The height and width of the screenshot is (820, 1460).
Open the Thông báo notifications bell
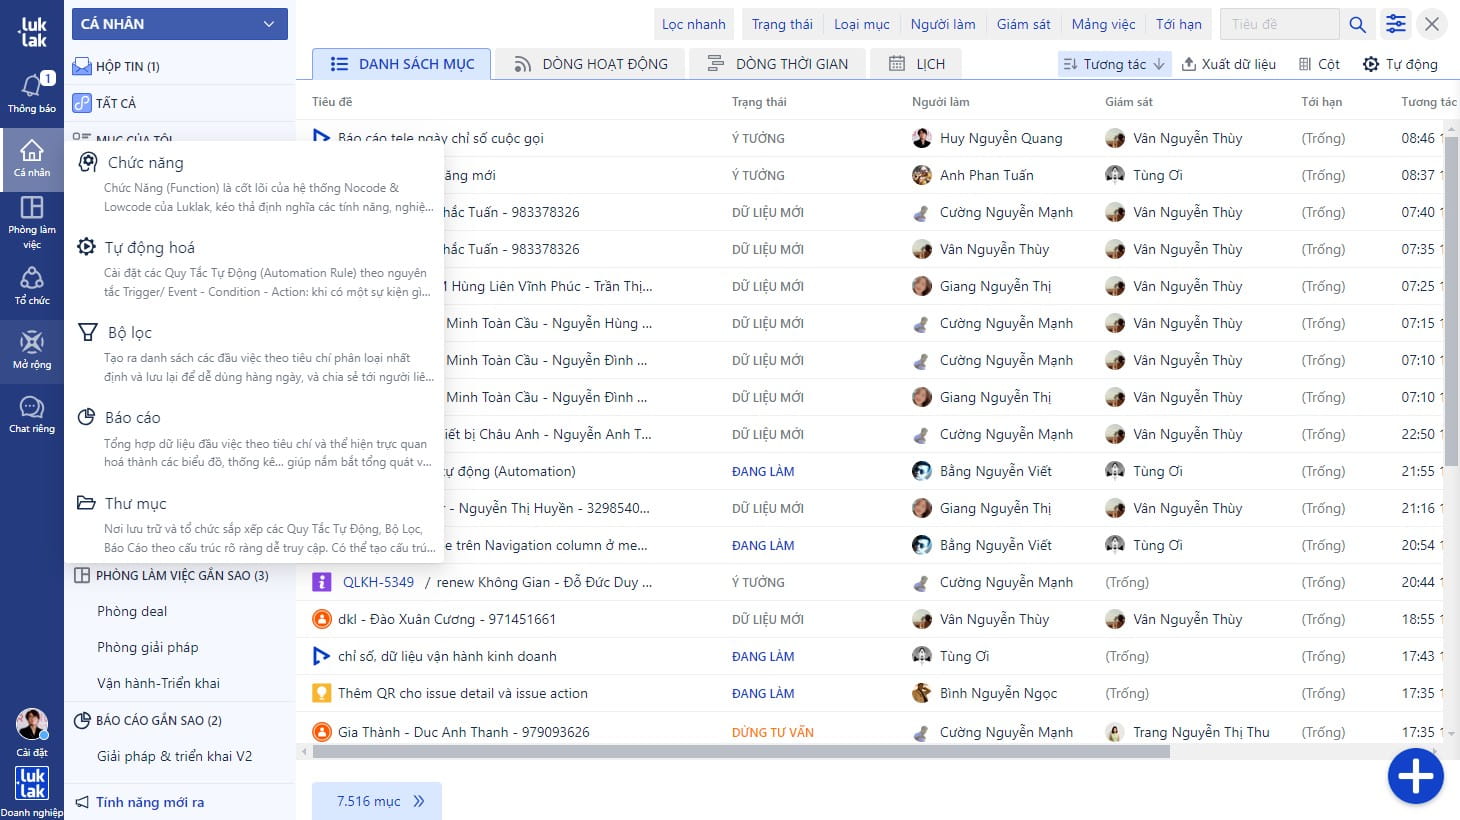[x=32, y=92]
